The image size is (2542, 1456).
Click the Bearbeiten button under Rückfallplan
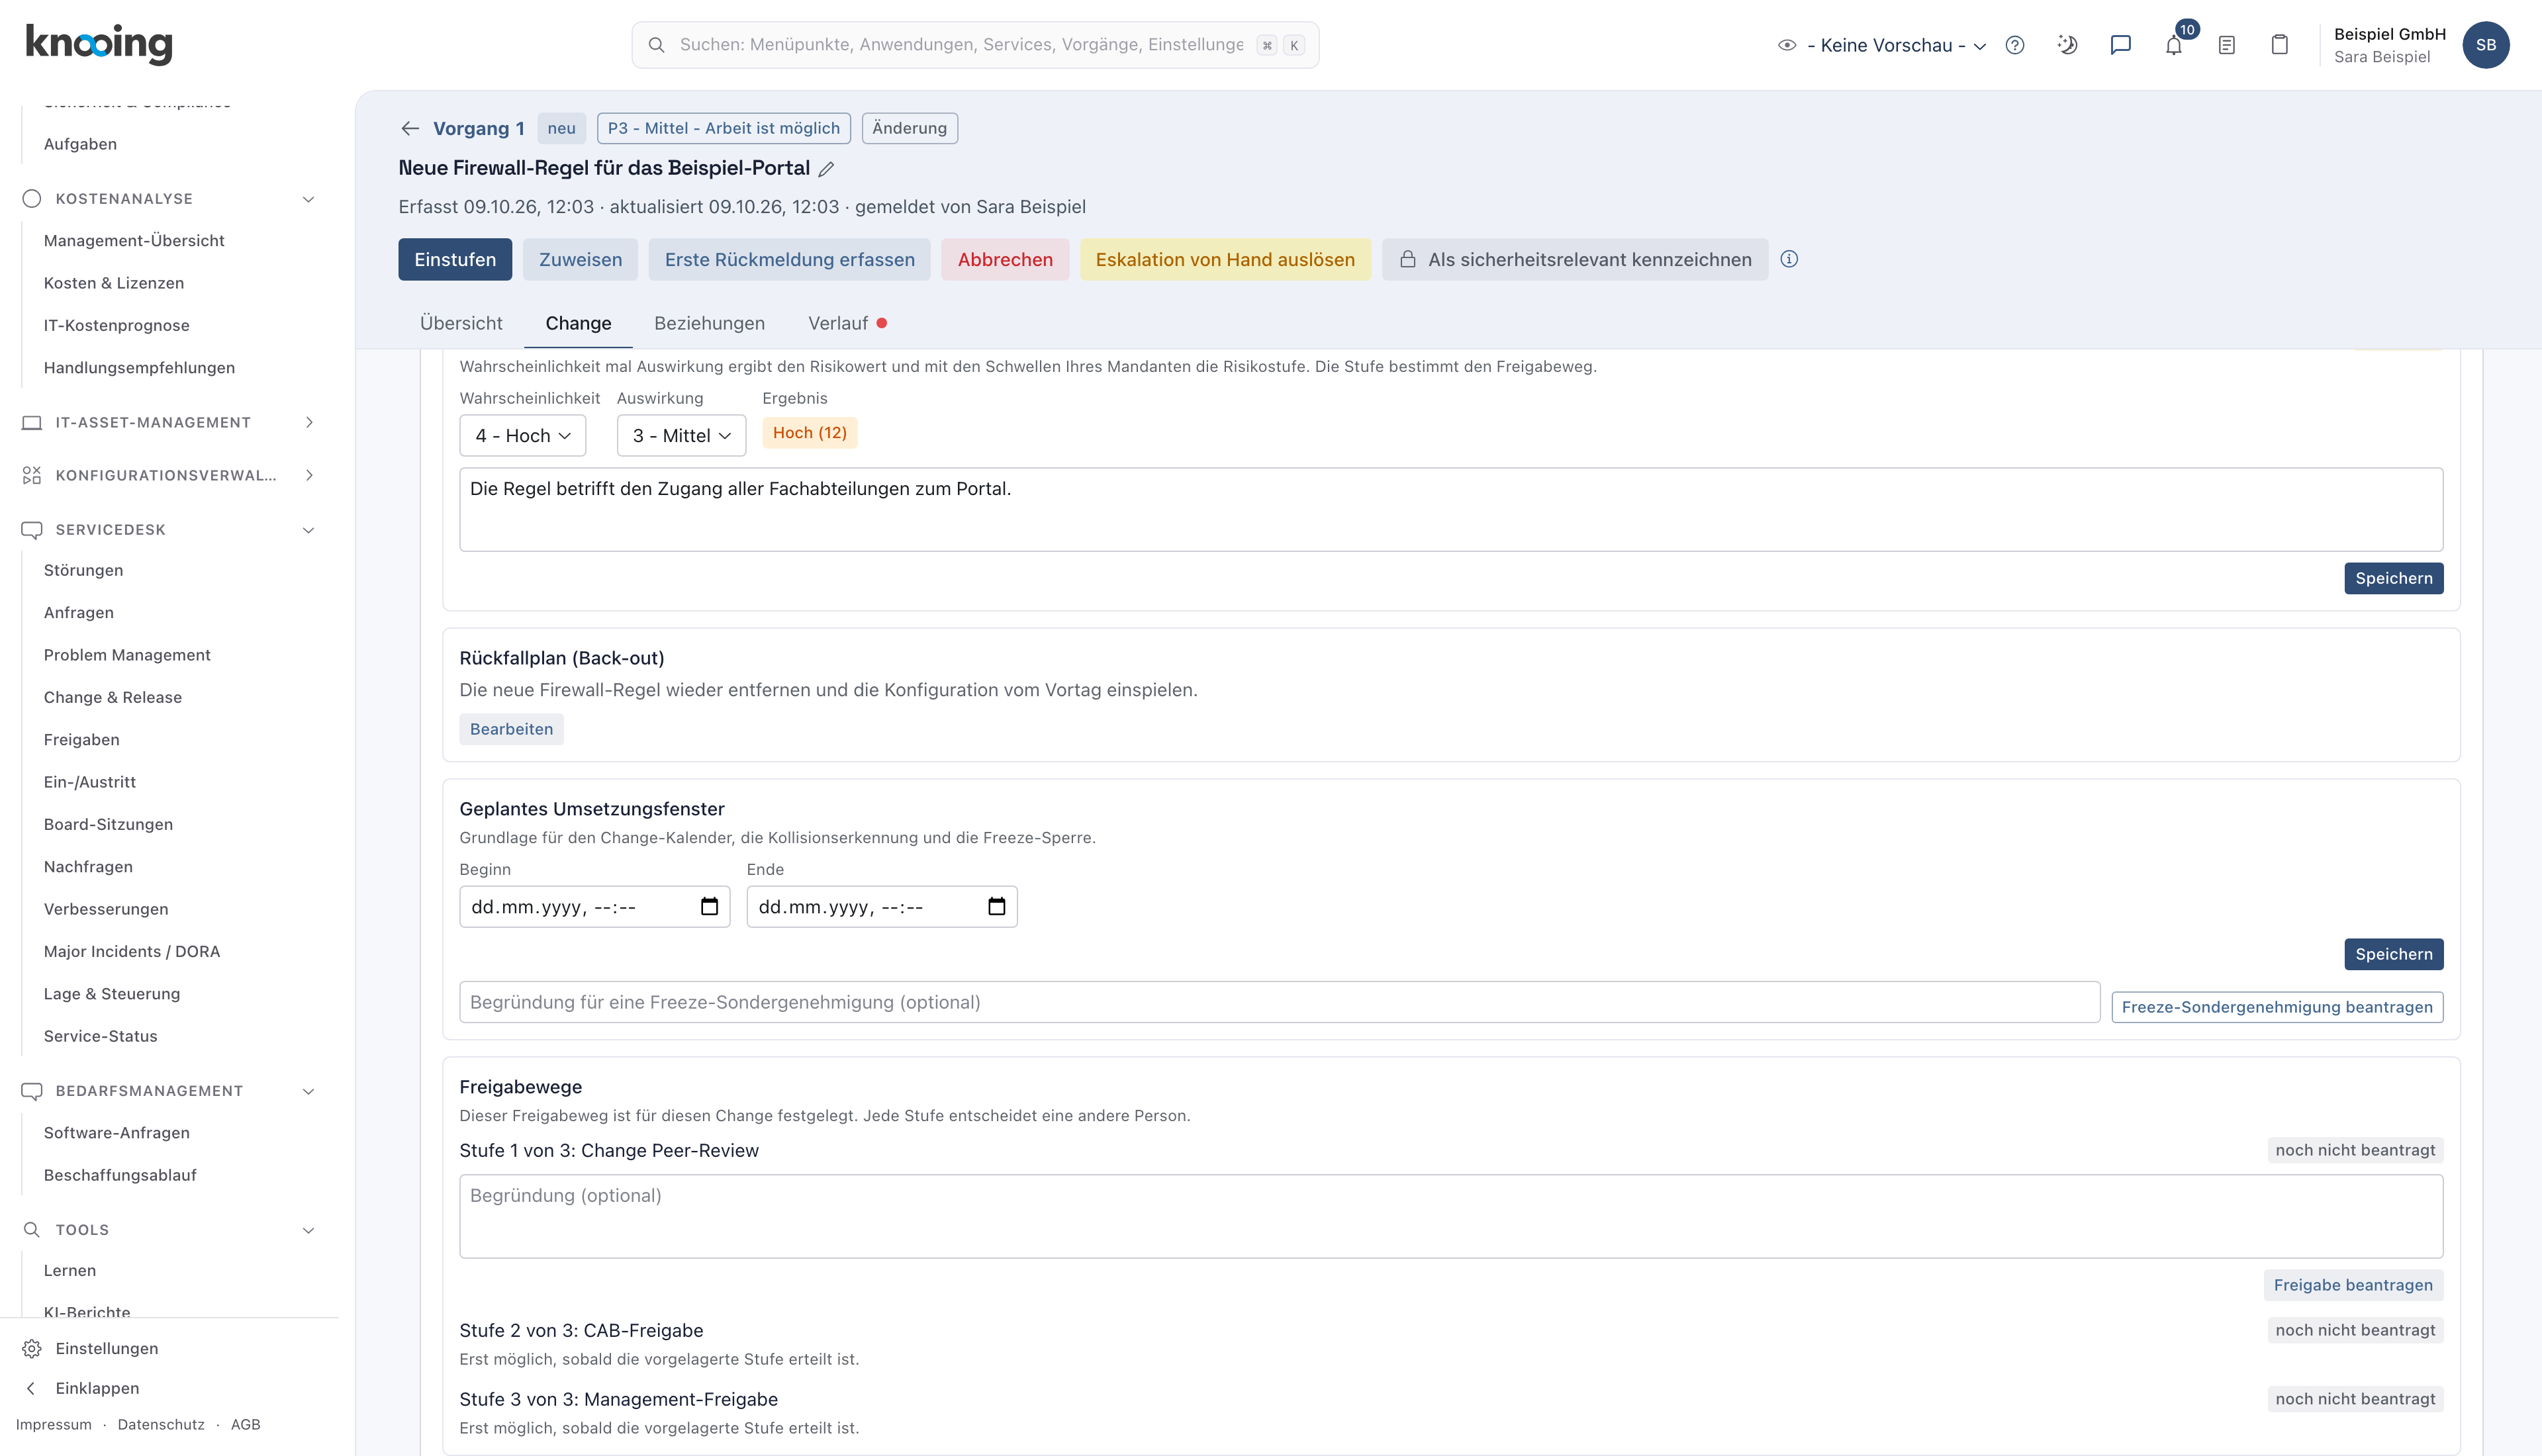click(x=511, y=729)
